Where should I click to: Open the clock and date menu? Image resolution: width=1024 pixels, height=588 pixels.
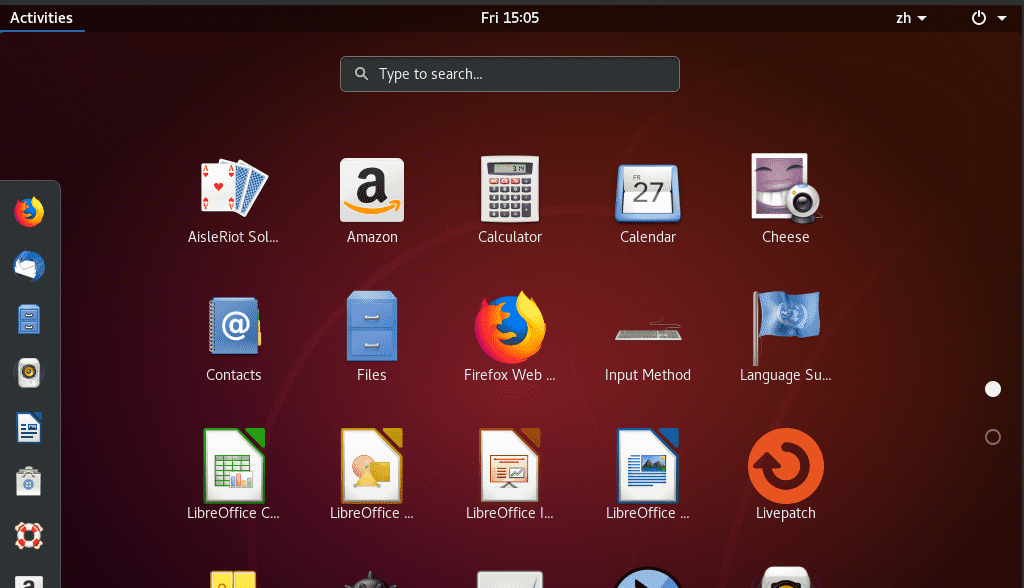[509, 17]
